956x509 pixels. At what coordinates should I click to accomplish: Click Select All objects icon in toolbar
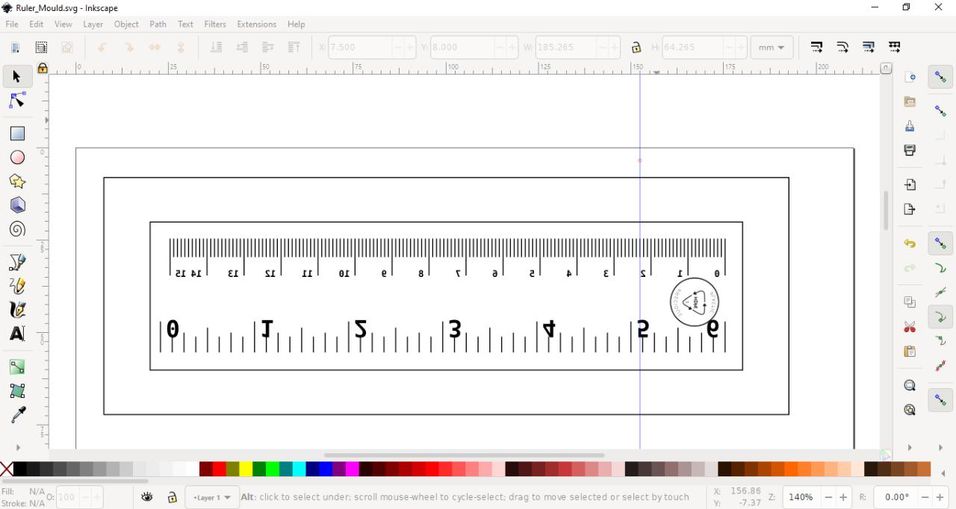[16, 47]
